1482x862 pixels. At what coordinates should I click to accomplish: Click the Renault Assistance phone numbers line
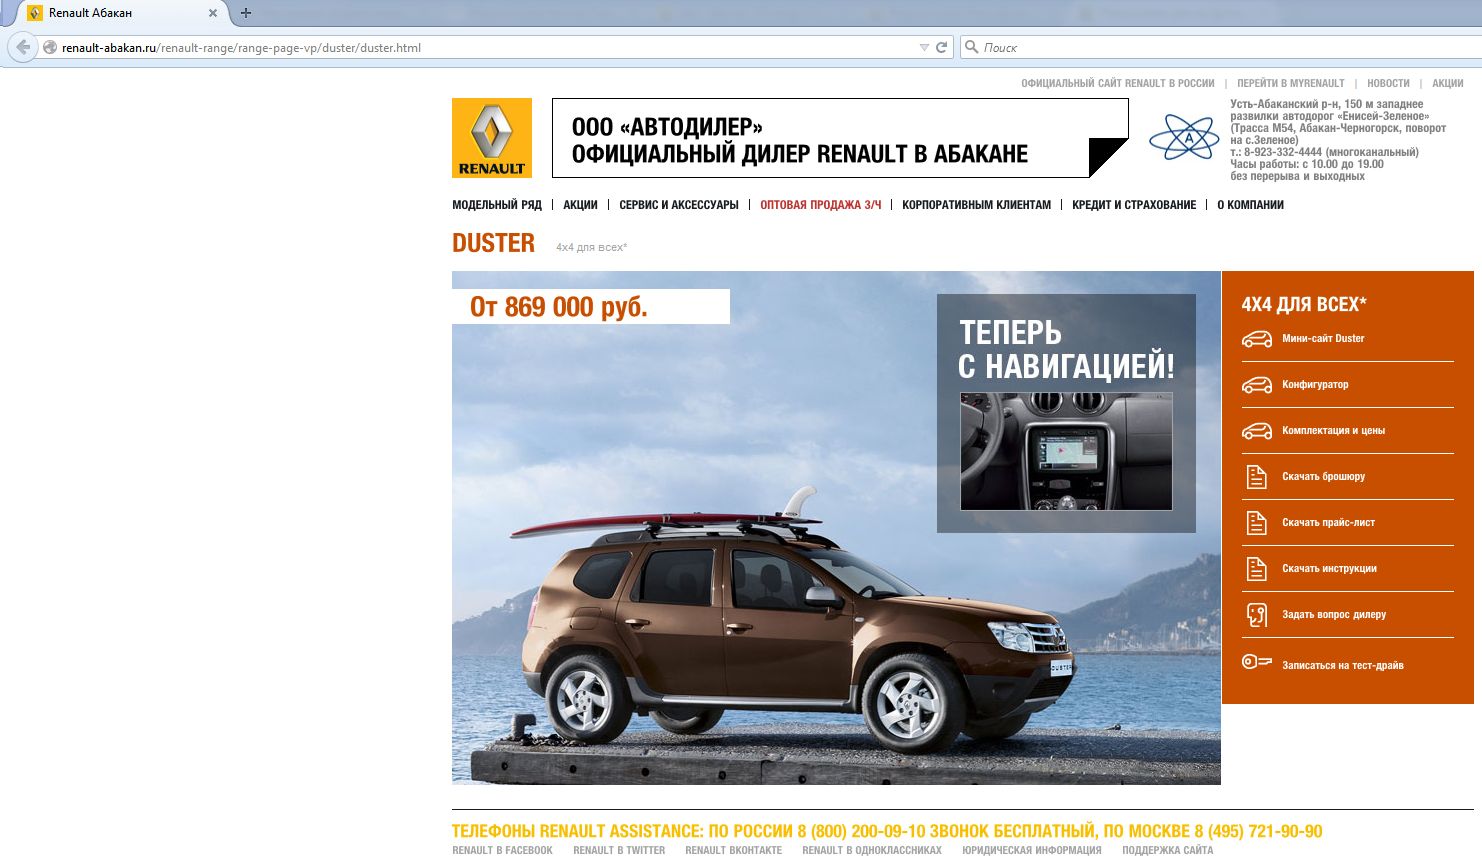887,831
